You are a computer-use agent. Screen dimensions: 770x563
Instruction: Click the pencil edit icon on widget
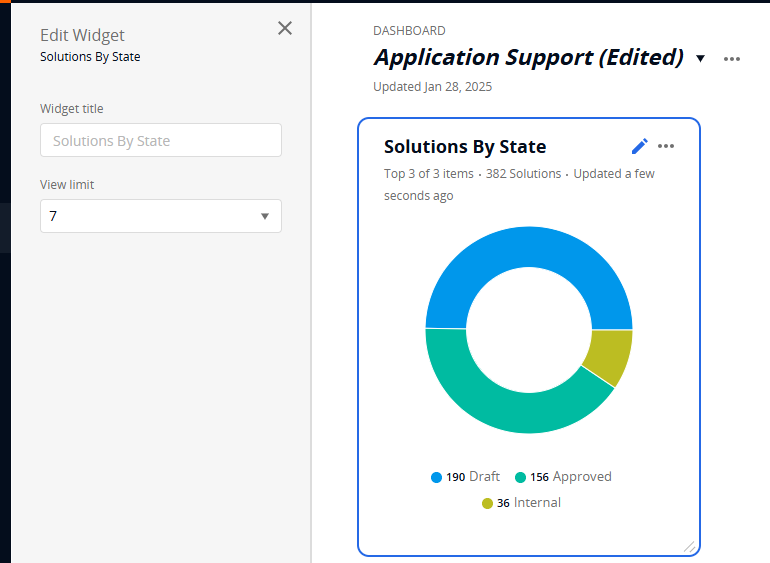[640, 146]
